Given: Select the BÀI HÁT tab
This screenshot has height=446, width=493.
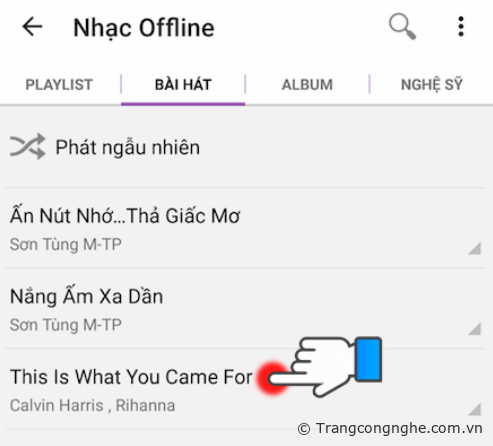Looking at the screenshot, I should click(183, 85).
